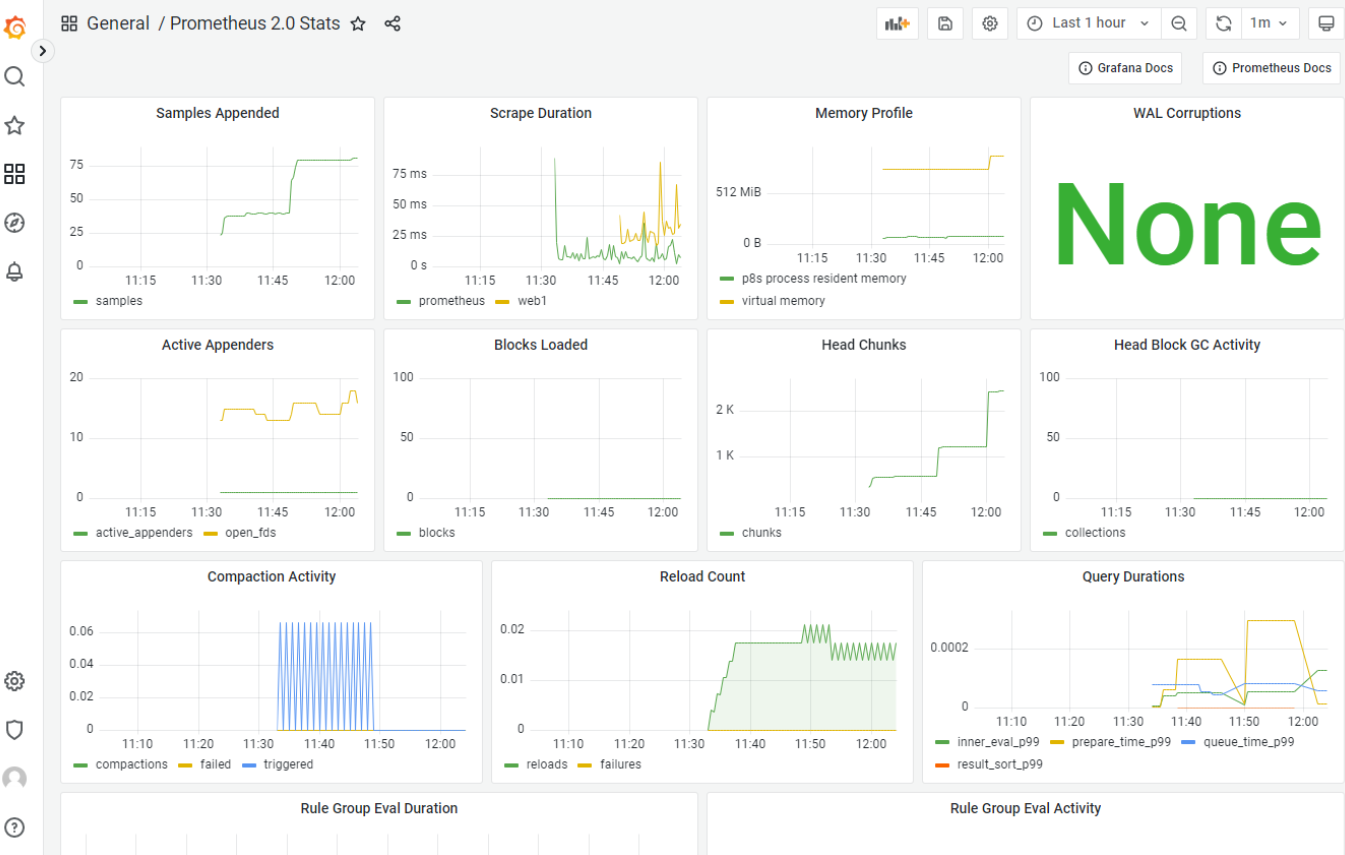Toggle the open_fds series legend
Viewport: 1345px width, 855px height.
(250, 533)
